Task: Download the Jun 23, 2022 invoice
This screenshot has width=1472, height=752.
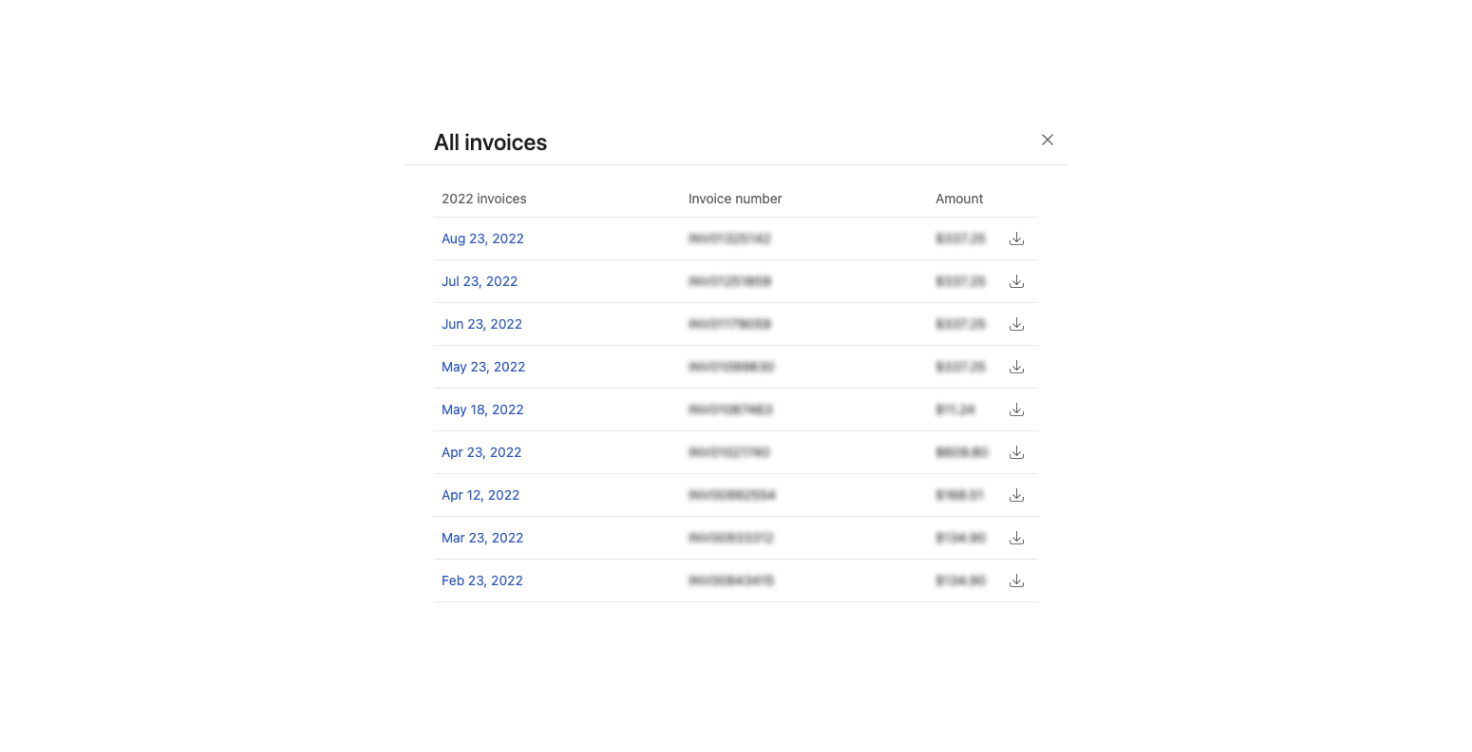Action: [x=1016, y=324]
